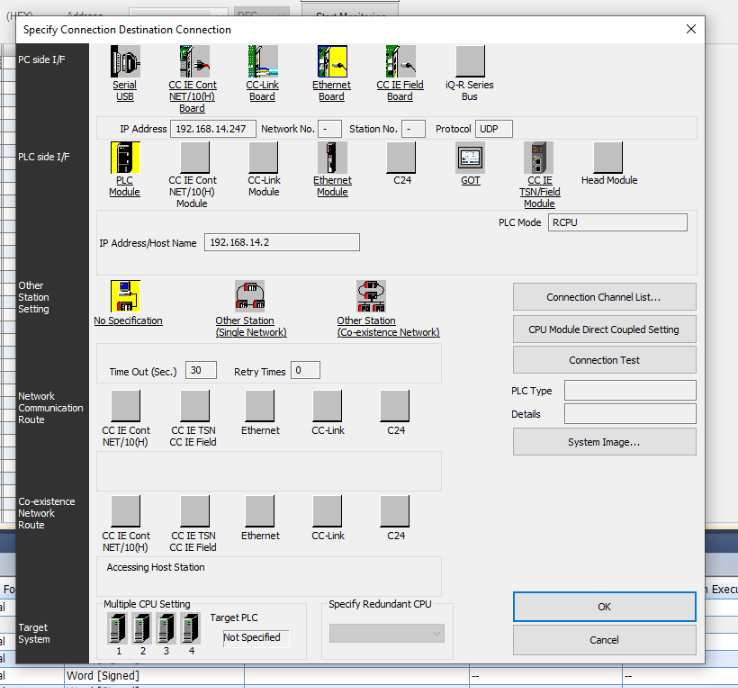This screenshot has height=688, width=738.
Task: Open the Connection Channel List
Action: (x=604, y=297)
